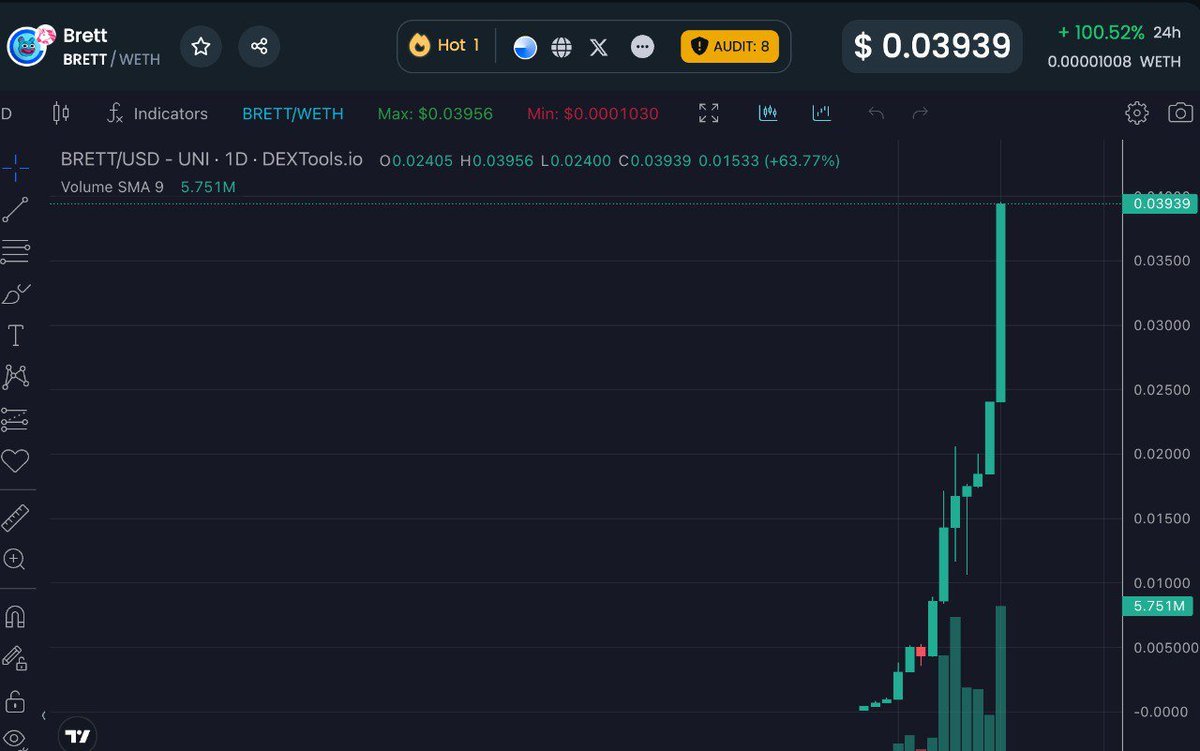Image resolution: width=1200 pixels, height=751 pixels.
Task: Share the Brett token page
Action: click(x=259, y=46)
